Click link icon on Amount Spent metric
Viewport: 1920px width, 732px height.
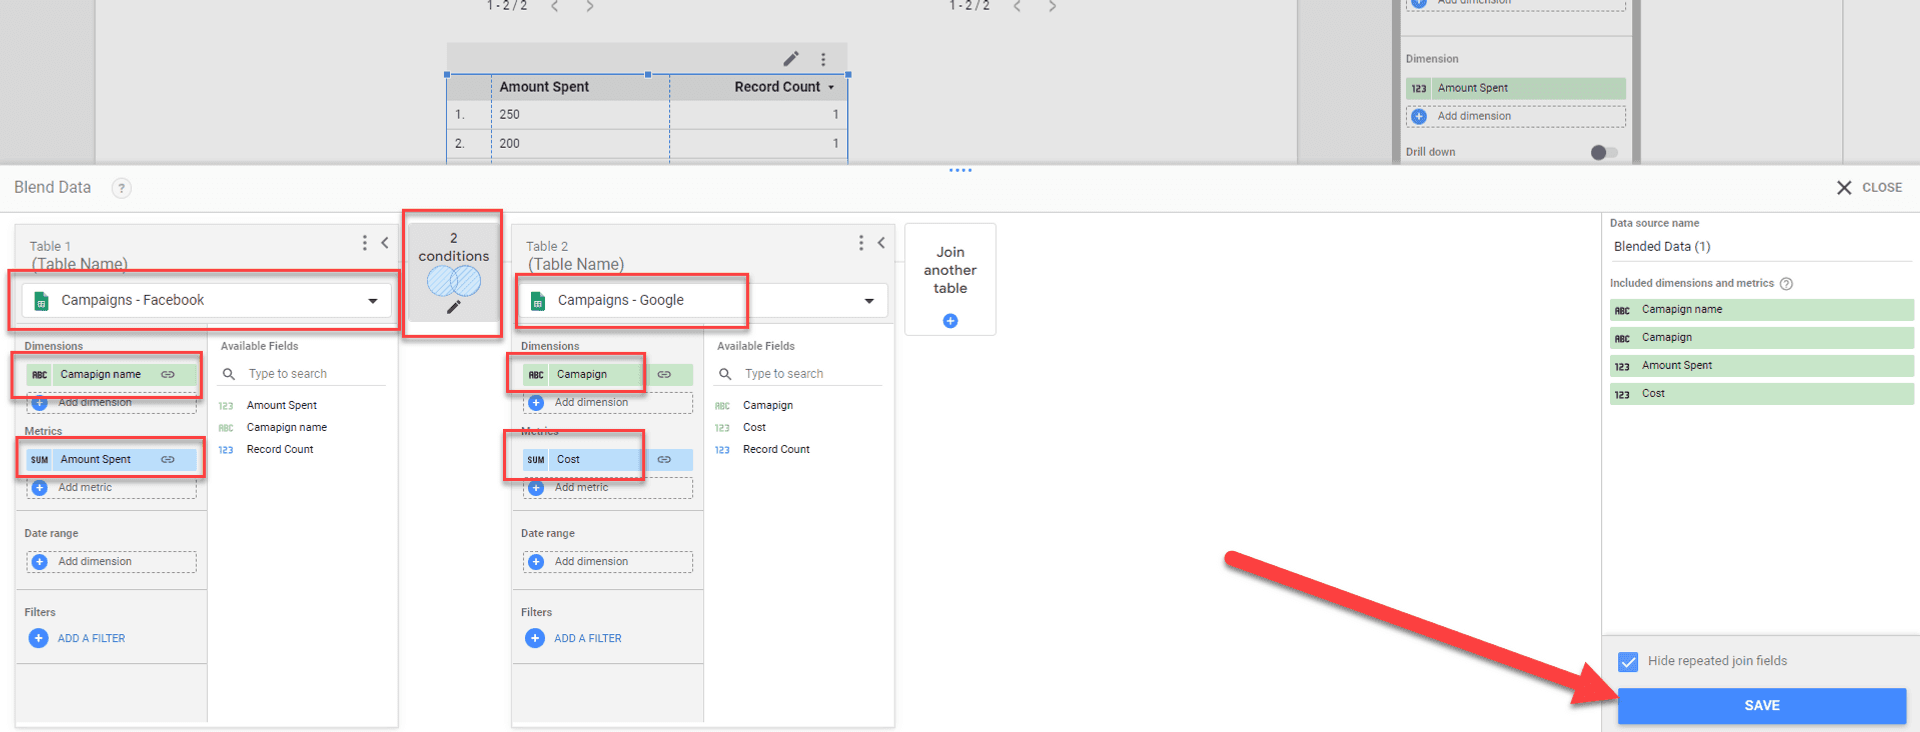(x=168, y=459)
